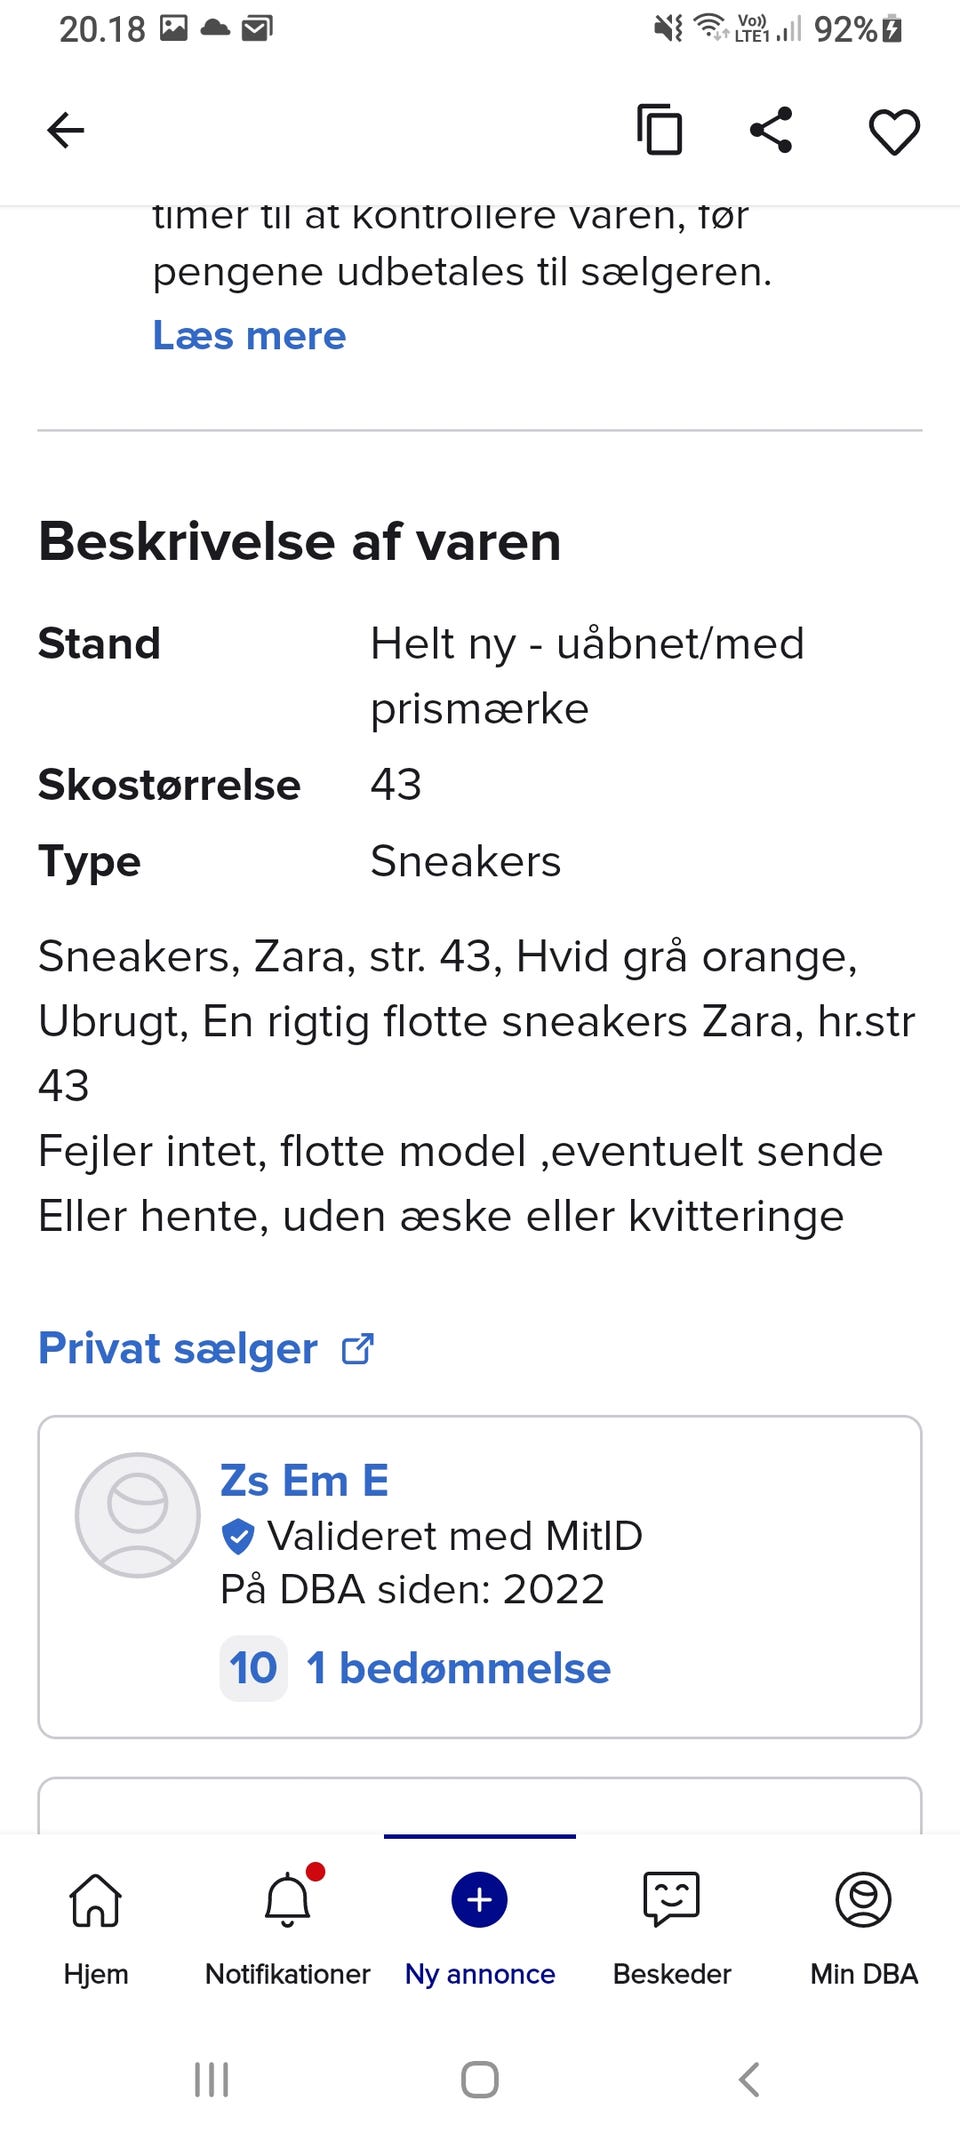This screenshot has height=2133, width=960.
Task: Tap the back arrow icon
Action: (66, 130)
